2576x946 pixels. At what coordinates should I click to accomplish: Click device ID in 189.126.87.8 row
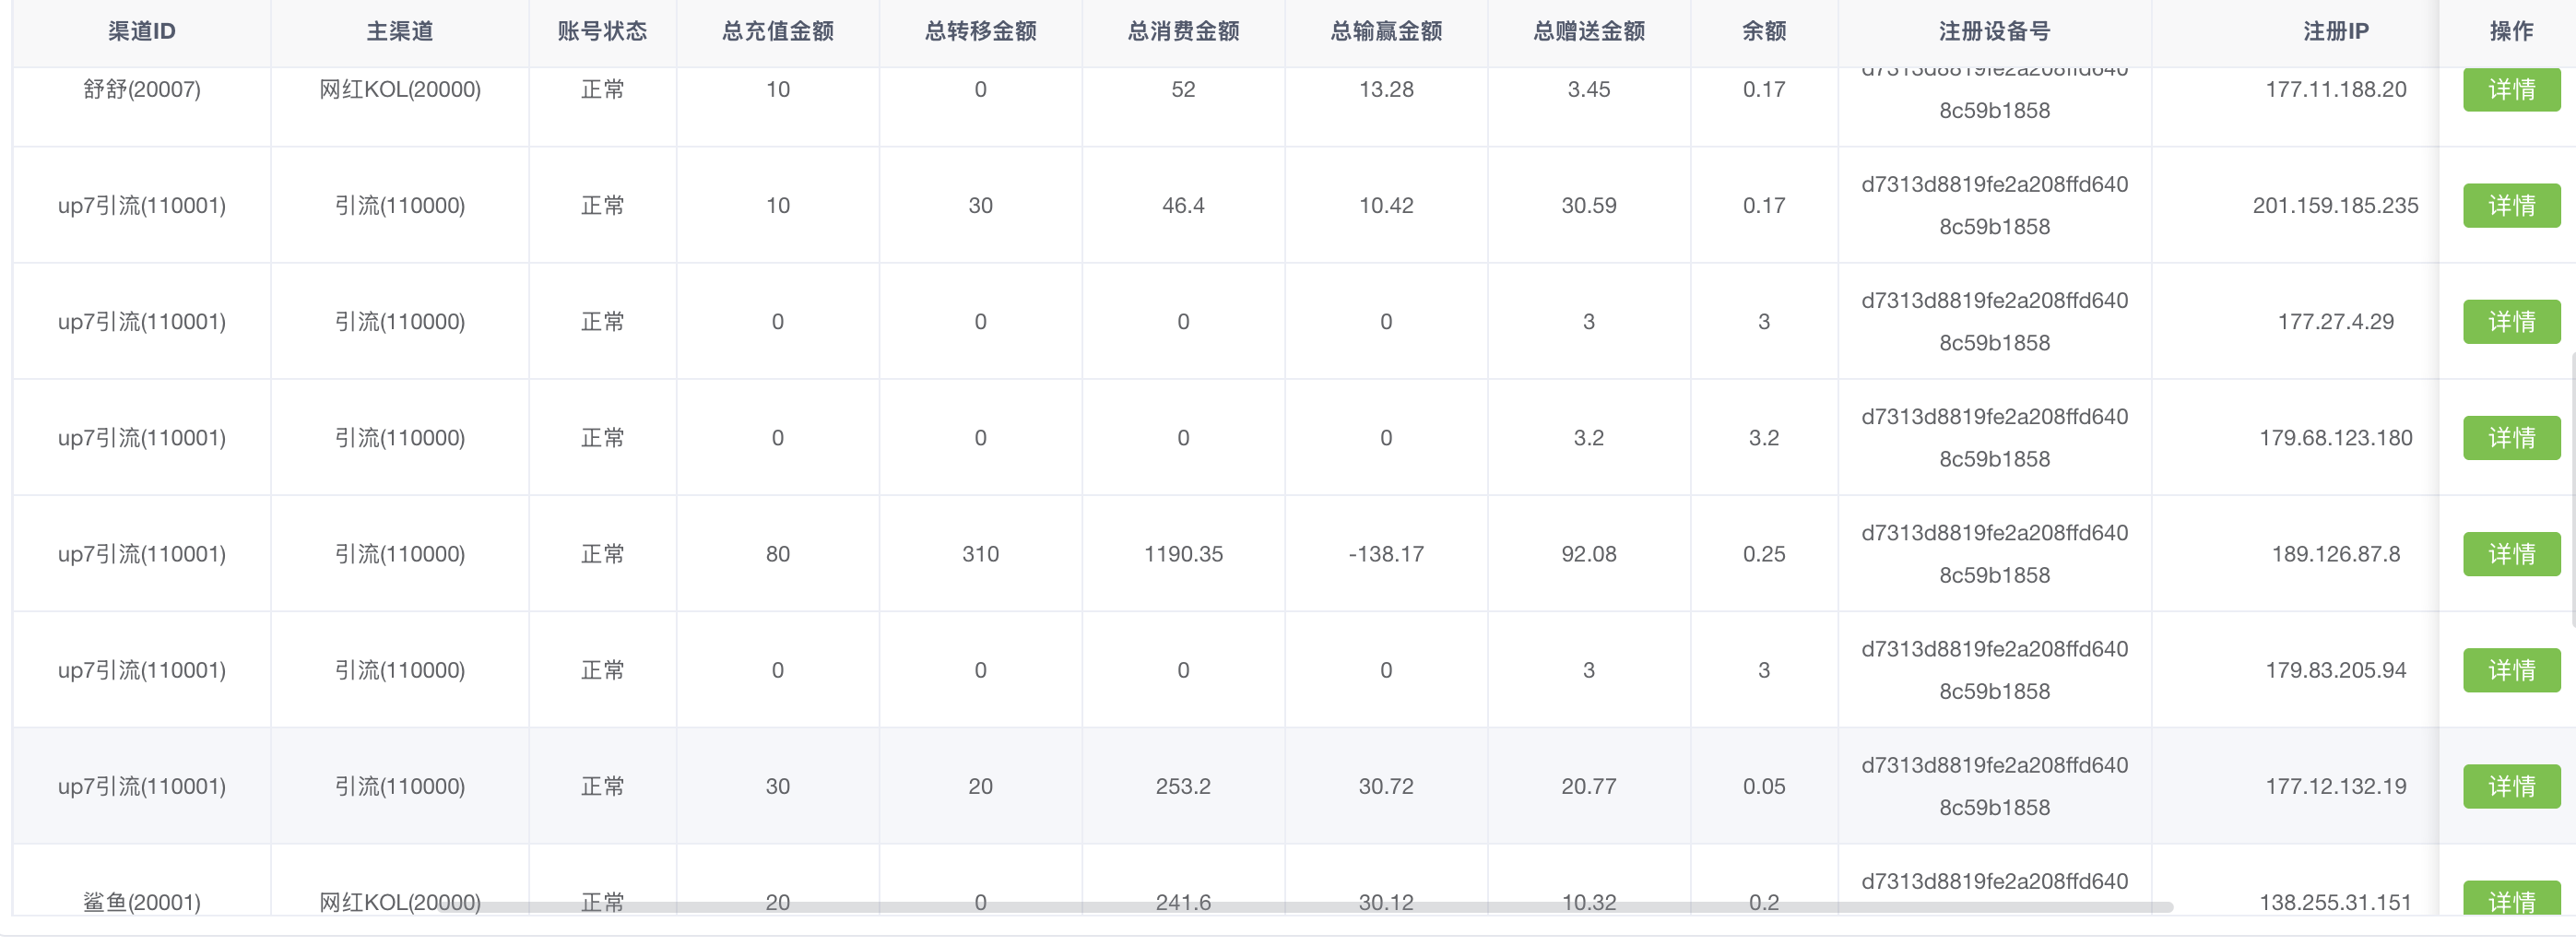pyautogui.click(x=1994, y=553)
